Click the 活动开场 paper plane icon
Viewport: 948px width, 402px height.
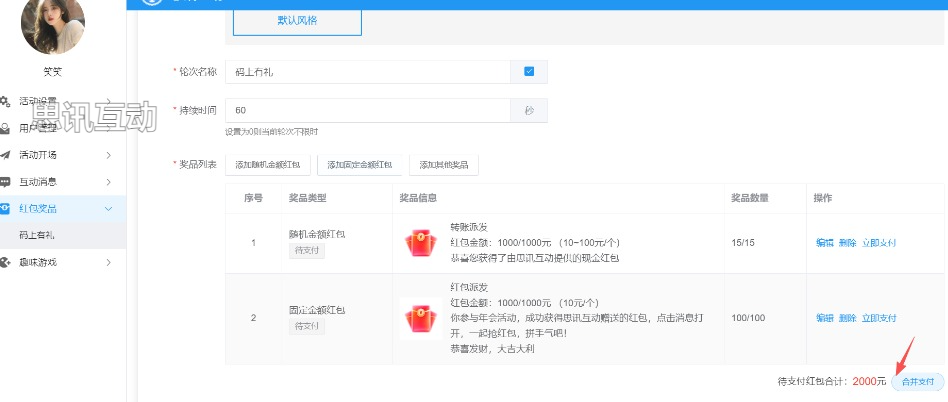(x=5, y=155)
